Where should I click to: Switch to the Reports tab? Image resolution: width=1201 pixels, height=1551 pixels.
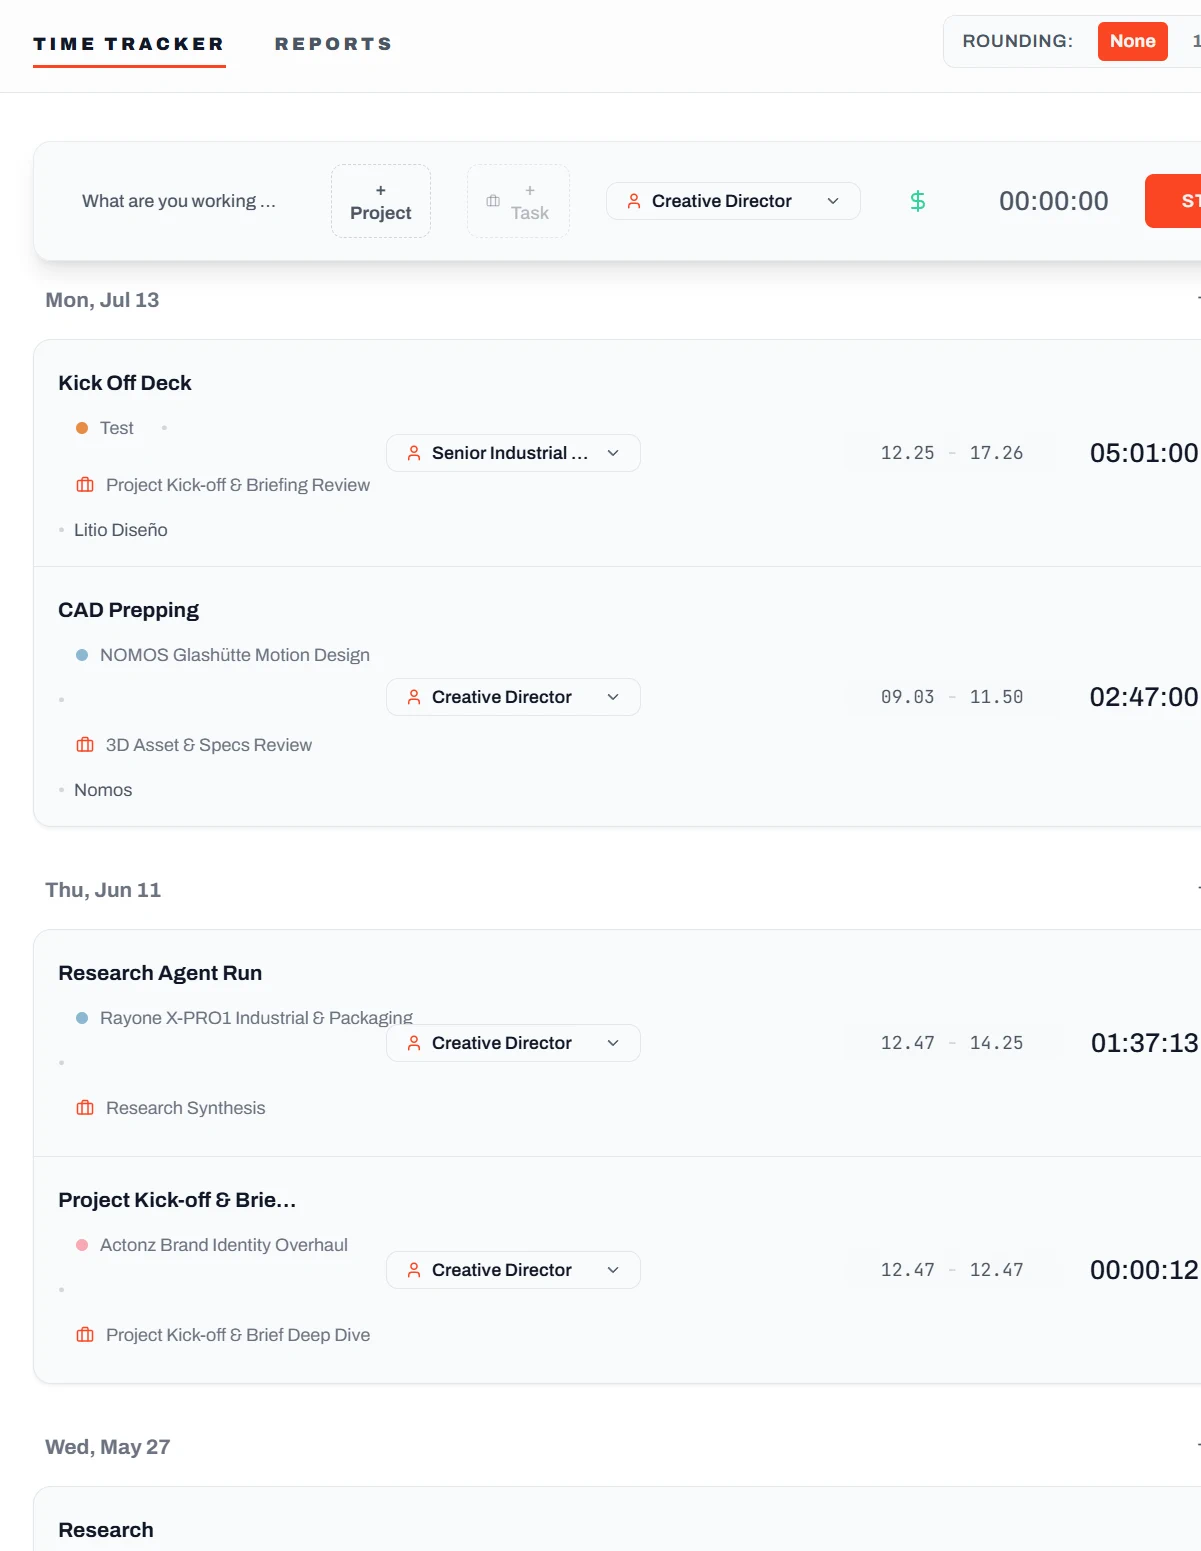coord(334,44)
